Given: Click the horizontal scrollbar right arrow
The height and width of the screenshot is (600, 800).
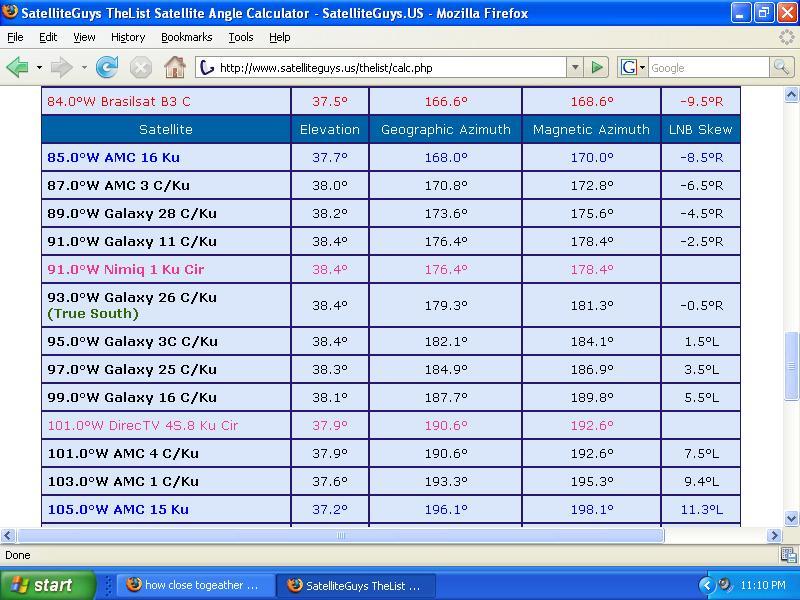Looking at the screenshot, I should click(774, 535).
